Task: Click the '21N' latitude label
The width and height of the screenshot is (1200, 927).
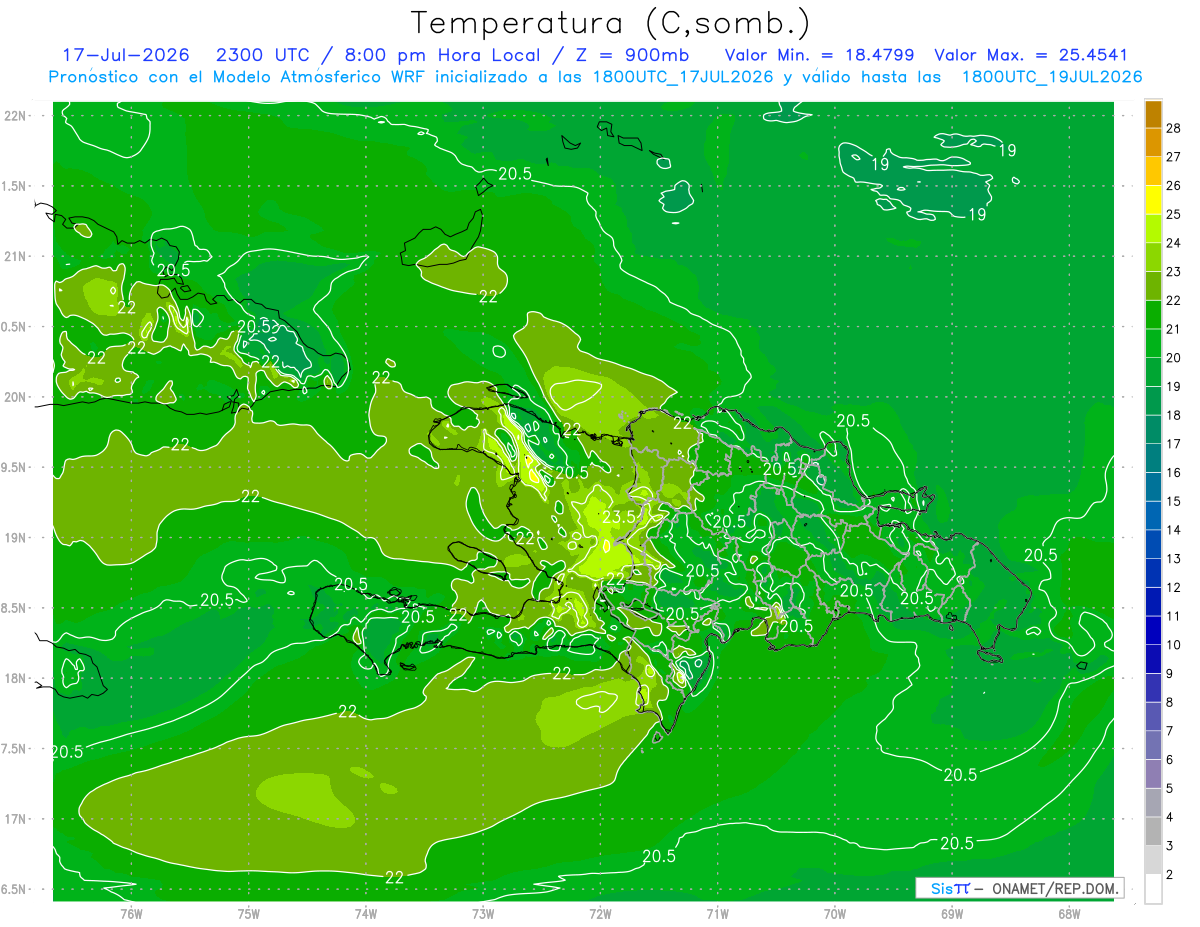Action: [x=15, y=256]
